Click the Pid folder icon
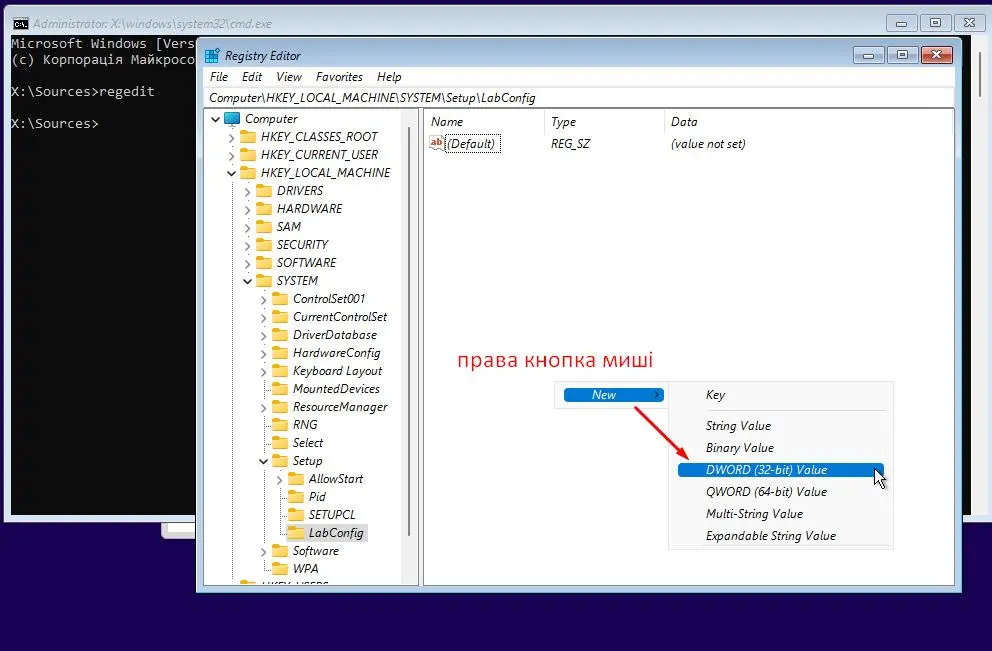992x651 pixels. click(x=296, y=497)
